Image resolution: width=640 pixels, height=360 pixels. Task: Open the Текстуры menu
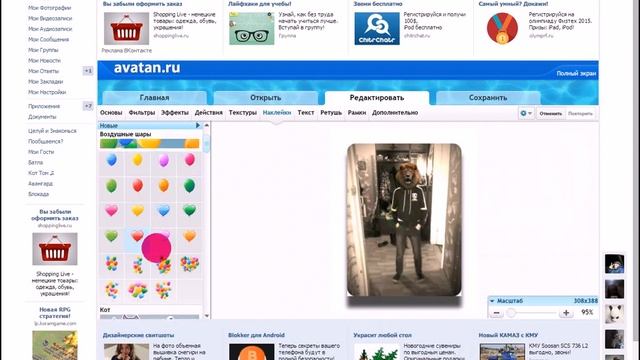click(242, 113)
